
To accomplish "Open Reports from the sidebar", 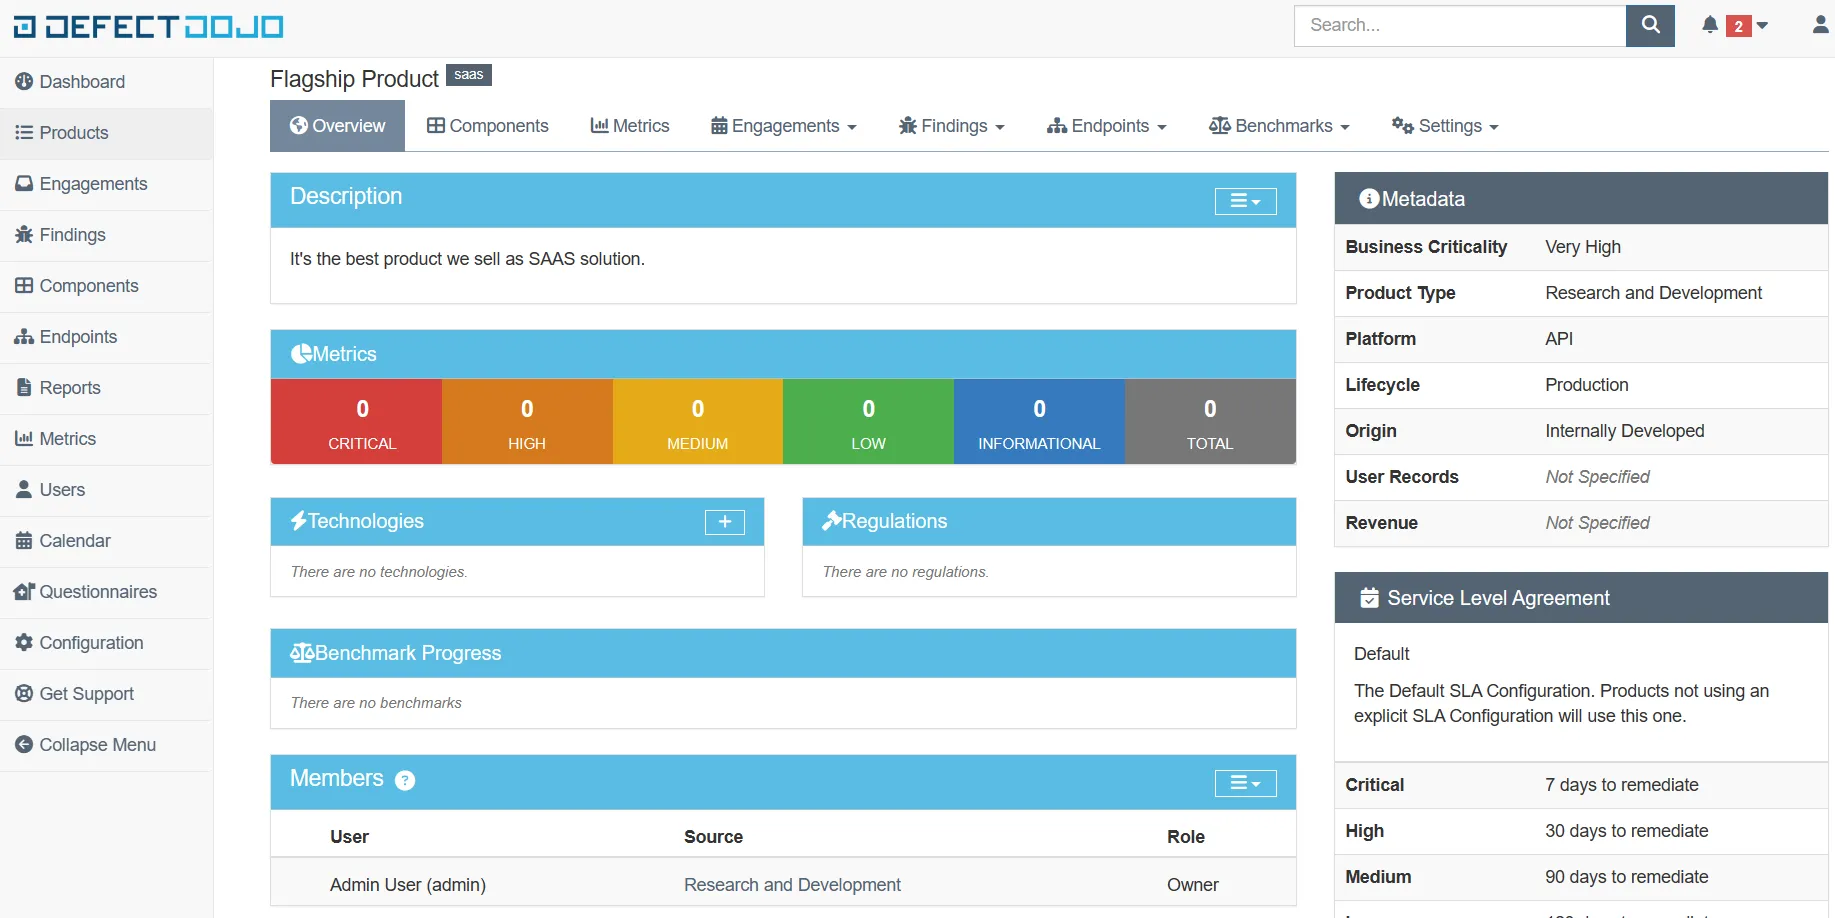I will click(x=69, y=388).
